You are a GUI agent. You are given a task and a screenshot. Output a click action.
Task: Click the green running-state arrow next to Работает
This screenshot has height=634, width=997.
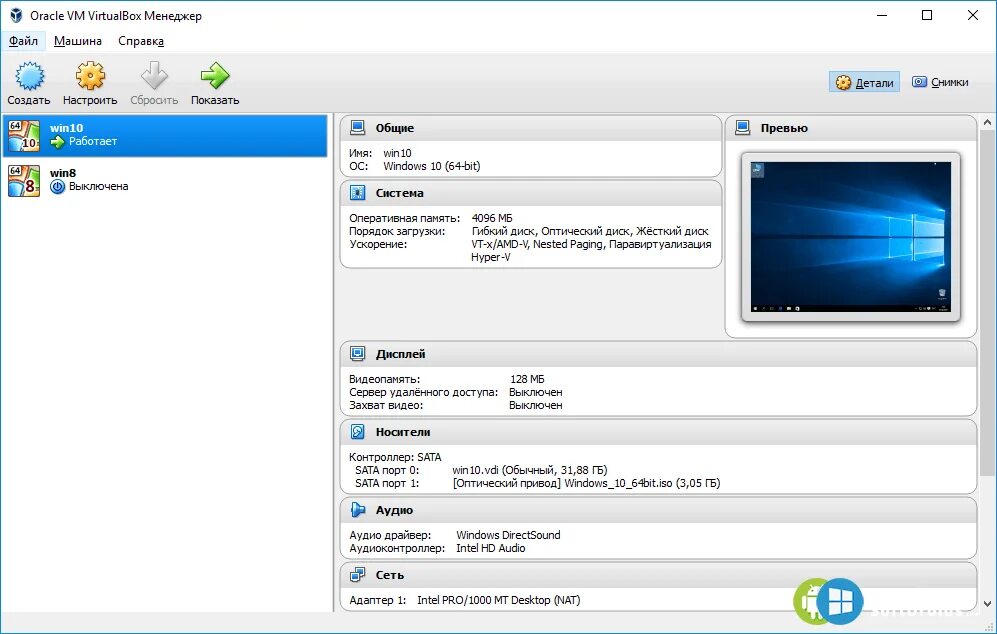click(x=58, y=142)
